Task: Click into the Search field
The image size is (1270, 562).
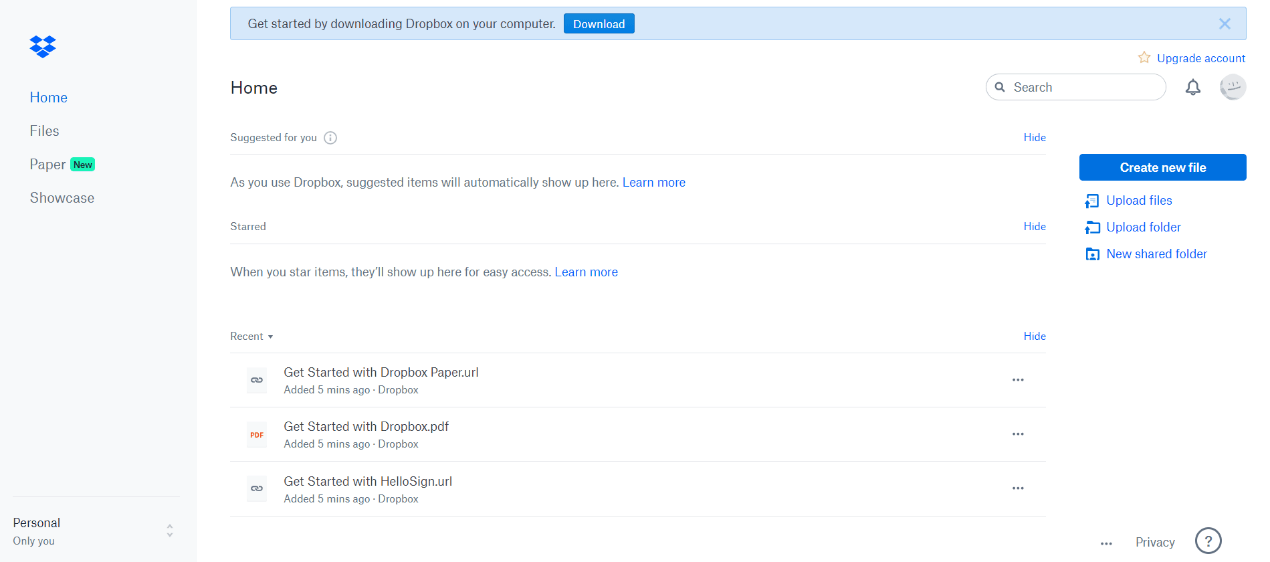Action: click(1076, 88)
